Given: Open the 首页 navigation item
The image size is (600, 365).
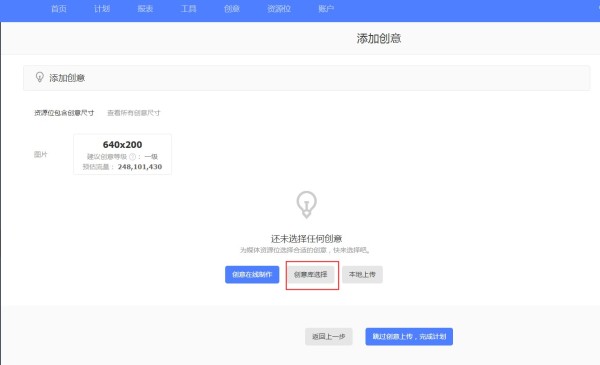Looking at the screenshot, I should (59, 9).
